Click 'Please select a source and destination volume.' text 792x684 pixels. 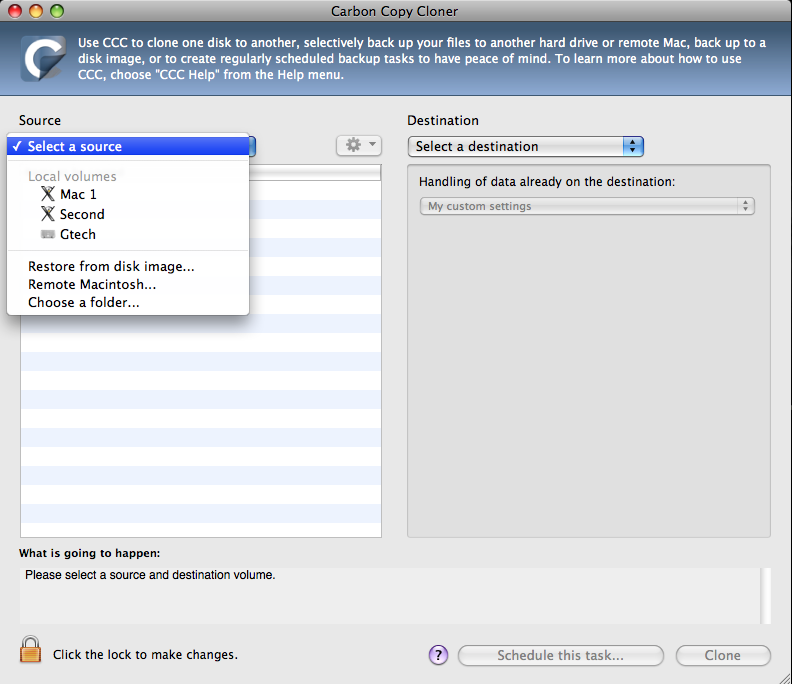(150, 575)
